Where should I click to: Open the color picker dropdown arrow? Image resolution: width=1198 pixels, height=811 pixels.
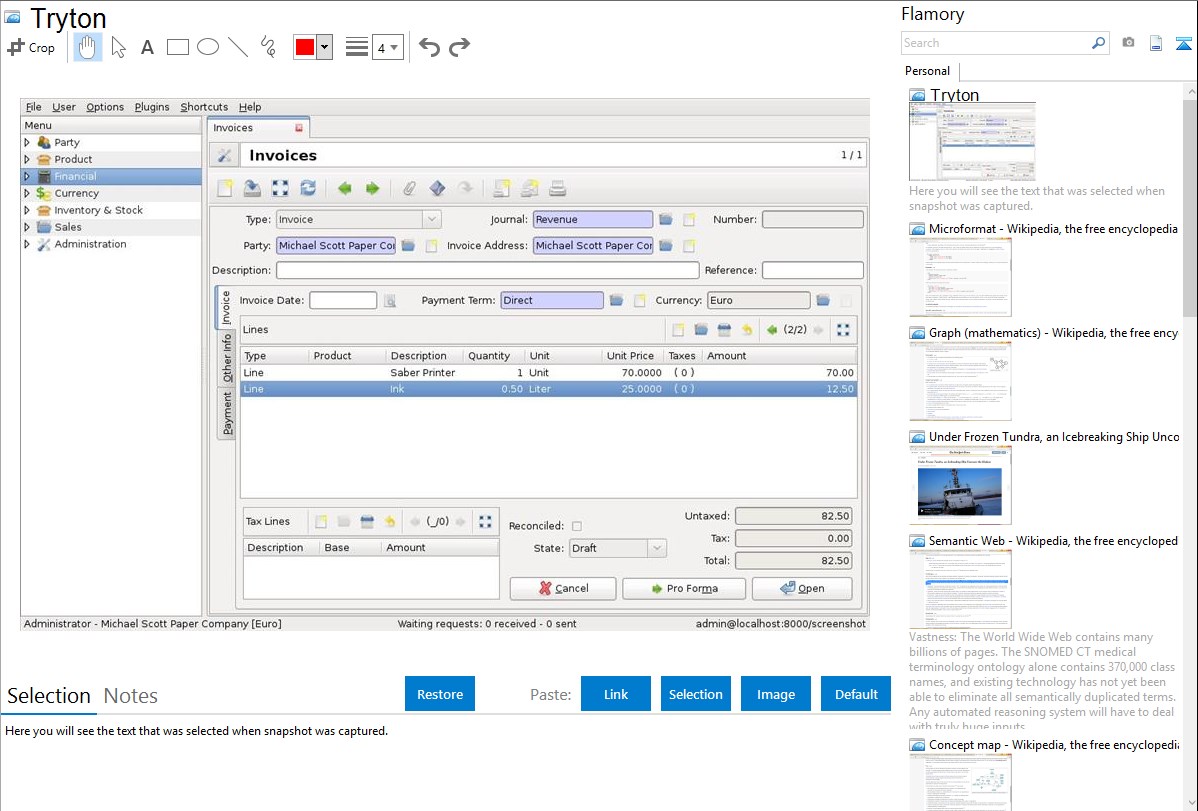pos(324,47)
